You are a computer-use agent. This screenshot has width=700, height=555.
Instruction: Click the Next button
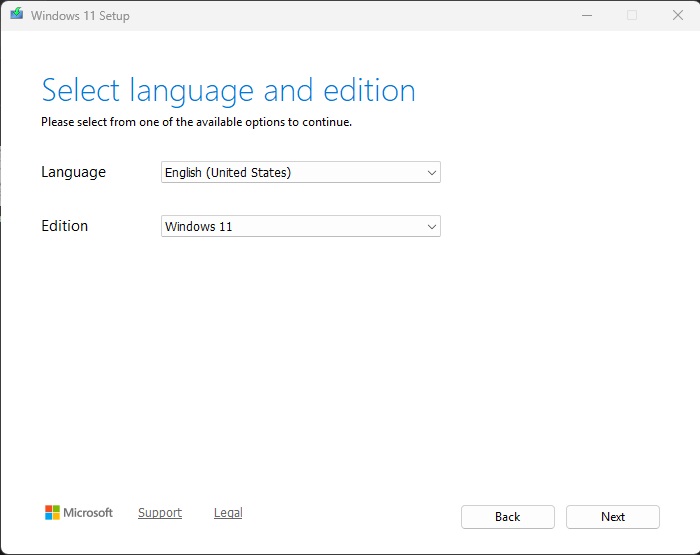pos(612,517)
